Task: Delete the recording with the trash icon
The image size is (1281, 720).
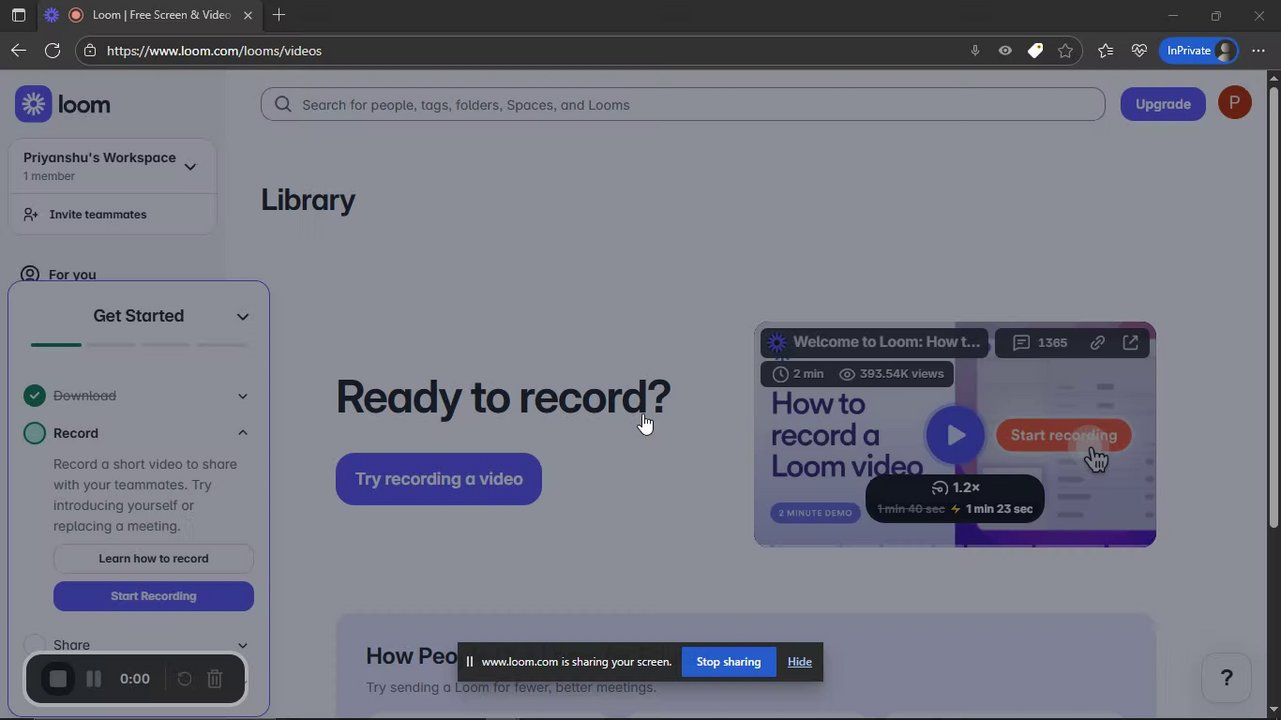Action: (214, 679)
